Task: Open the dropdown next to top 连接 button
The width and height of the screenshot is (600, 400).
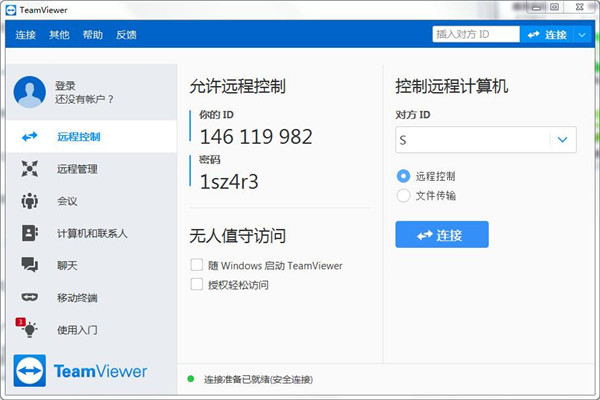Action: 582,35
